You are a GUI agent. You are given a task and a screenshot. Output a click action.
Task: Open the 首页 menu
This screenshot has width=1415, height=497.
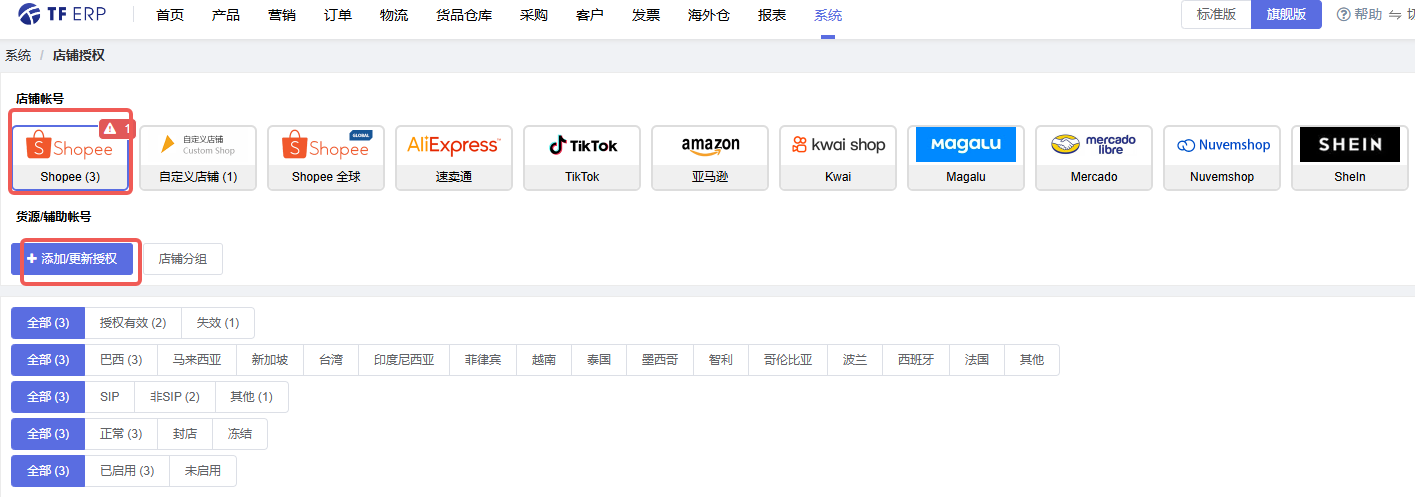[x=170, y=15]
